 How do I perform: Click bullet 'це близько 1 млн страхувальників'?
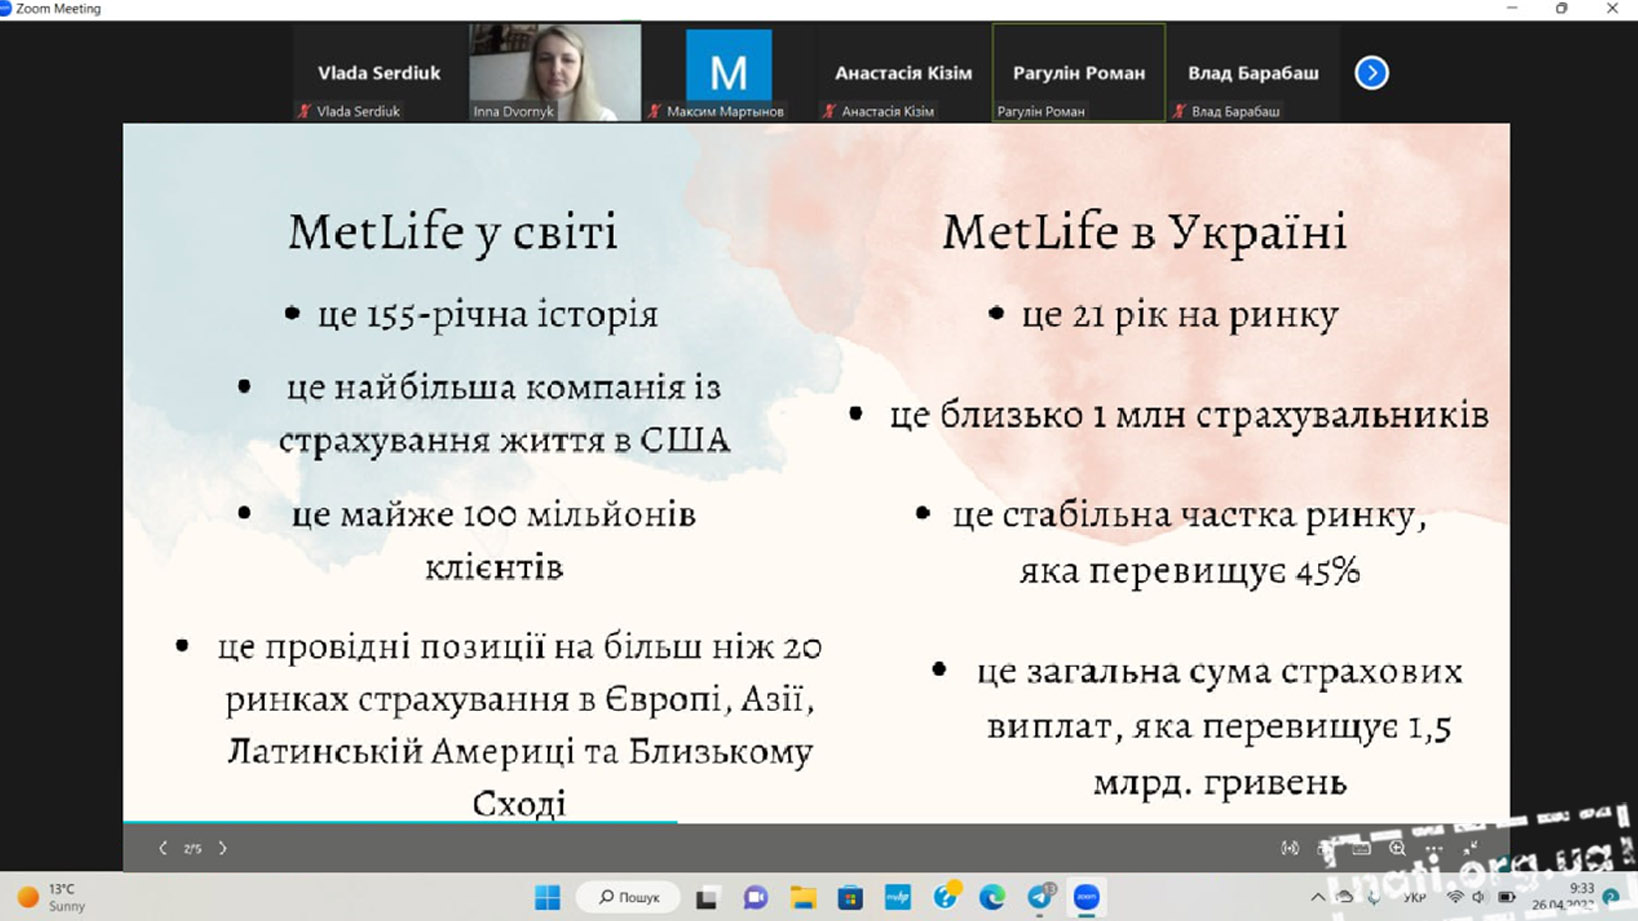(1189, 415)
